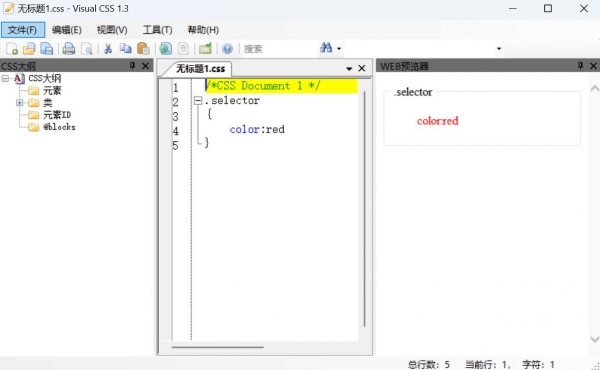Screen dimensions: 600x370
Task: Click the editor horizontal scrollbar
Action: click(x=218, y=347)
